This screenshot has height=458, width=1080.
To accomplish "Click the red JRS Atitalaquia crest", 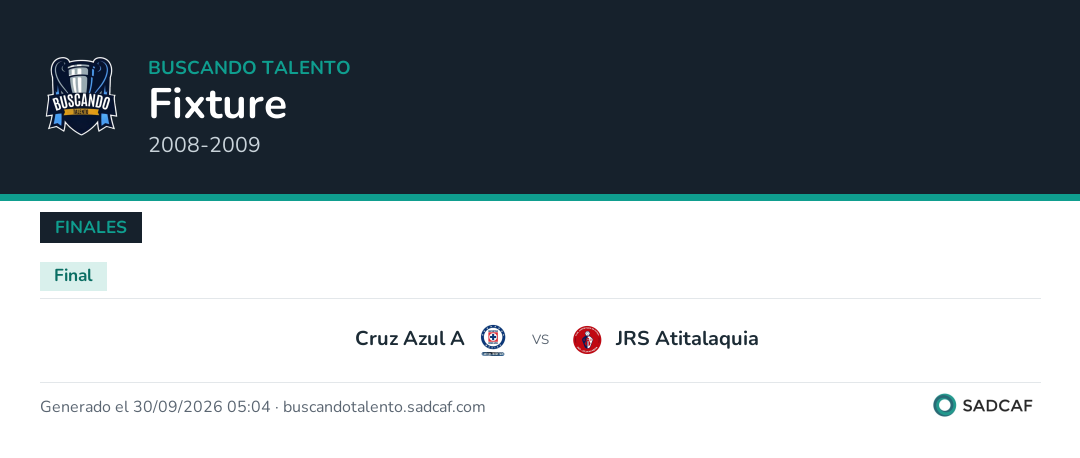I will (587, 340).
